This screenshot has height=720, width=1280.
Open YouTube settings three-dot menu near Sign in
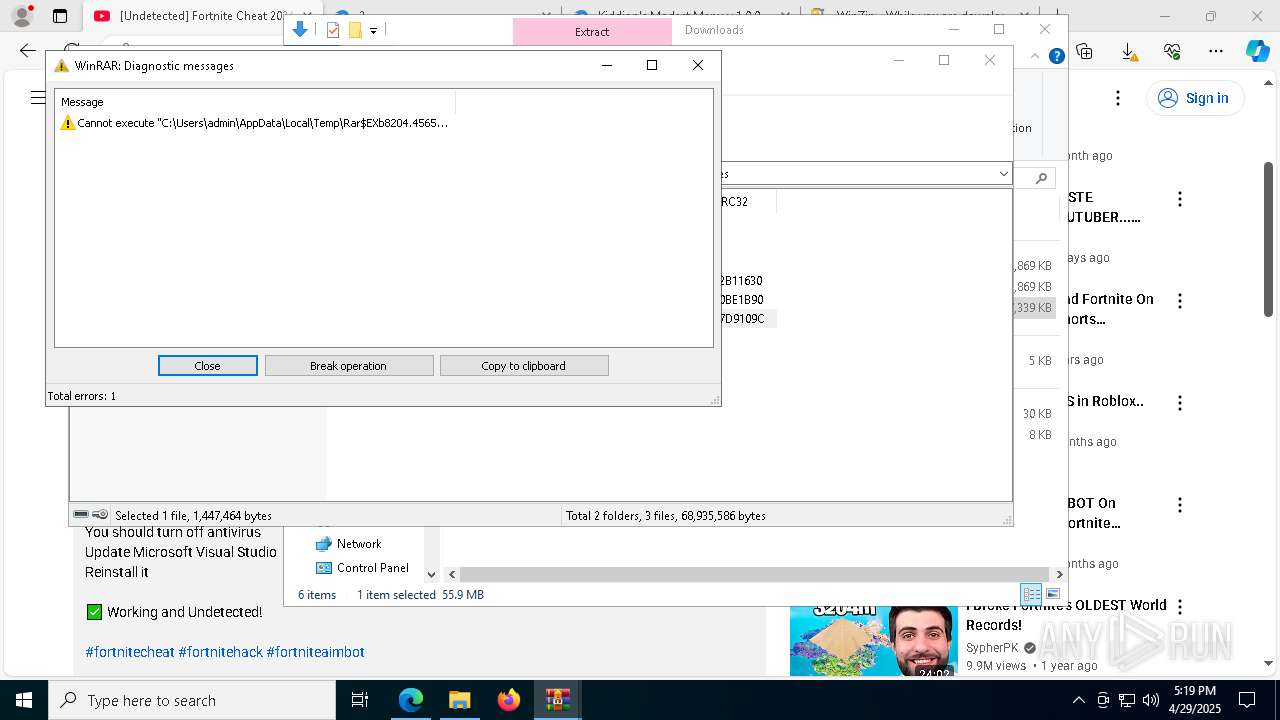tap(1118, 98)
